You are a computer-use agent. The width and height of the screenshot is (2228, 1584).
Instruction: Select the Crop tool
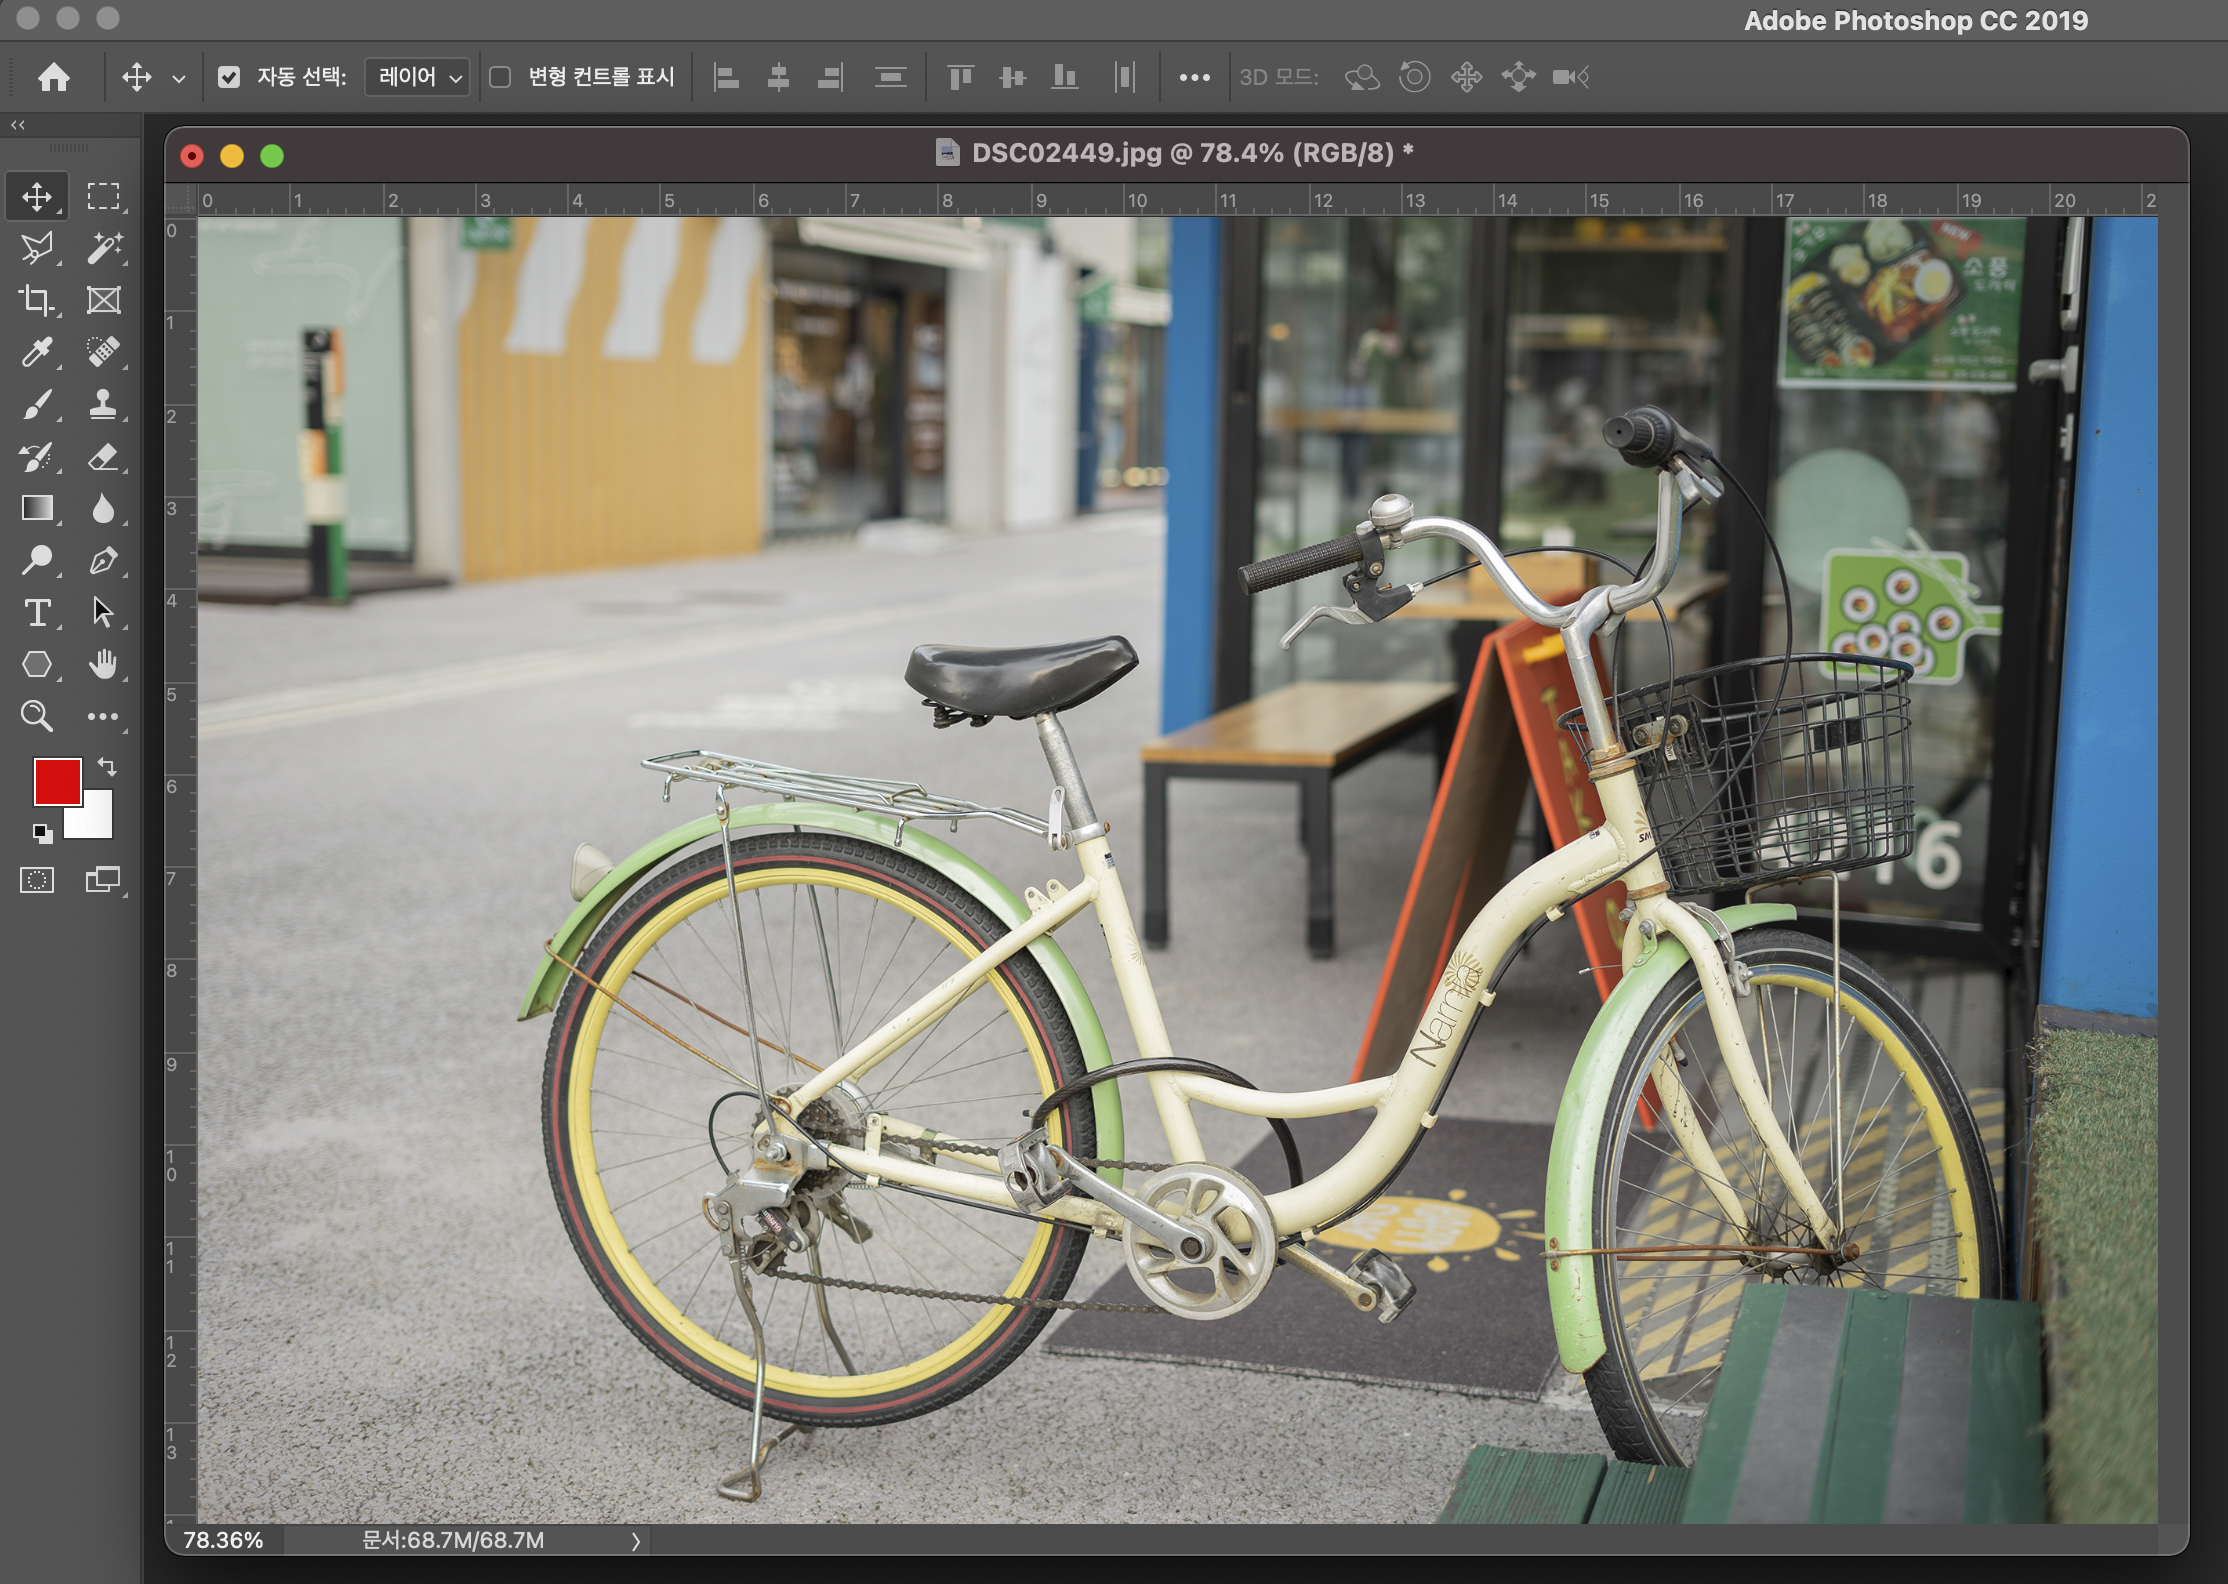[x=37, y=300]
